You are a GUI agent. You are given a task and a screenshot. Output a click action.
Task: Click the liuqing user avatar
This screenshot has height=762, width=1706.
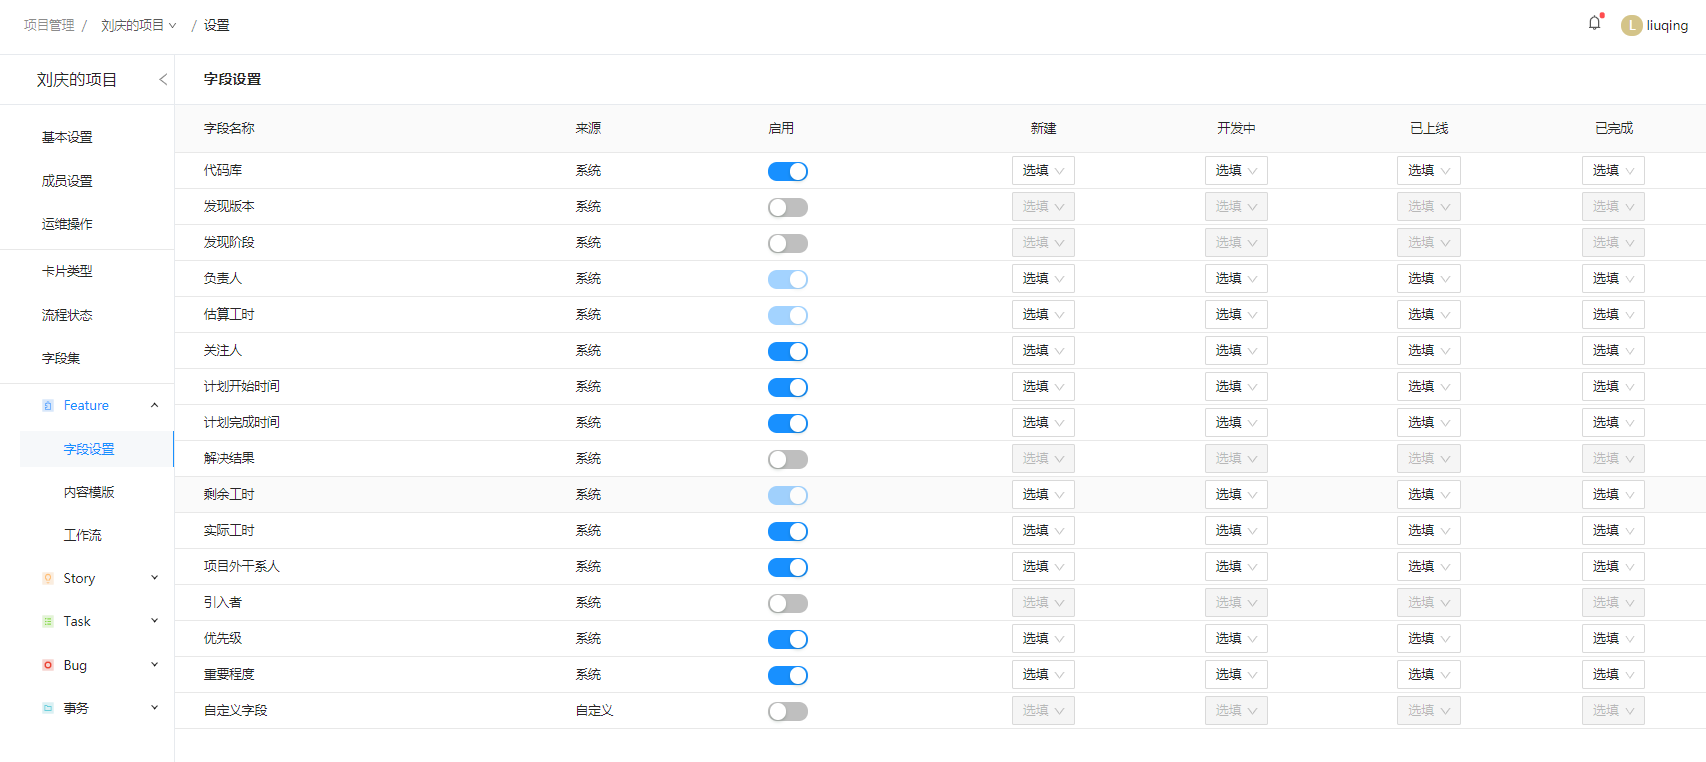click(x=1631, y=25)
